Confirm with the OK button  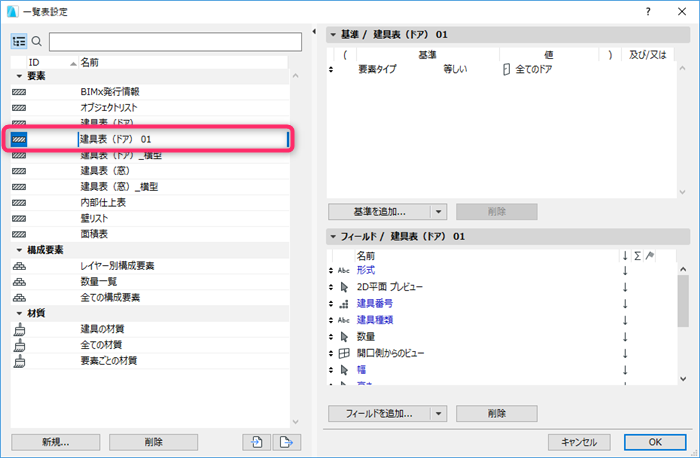click(655, 442)
